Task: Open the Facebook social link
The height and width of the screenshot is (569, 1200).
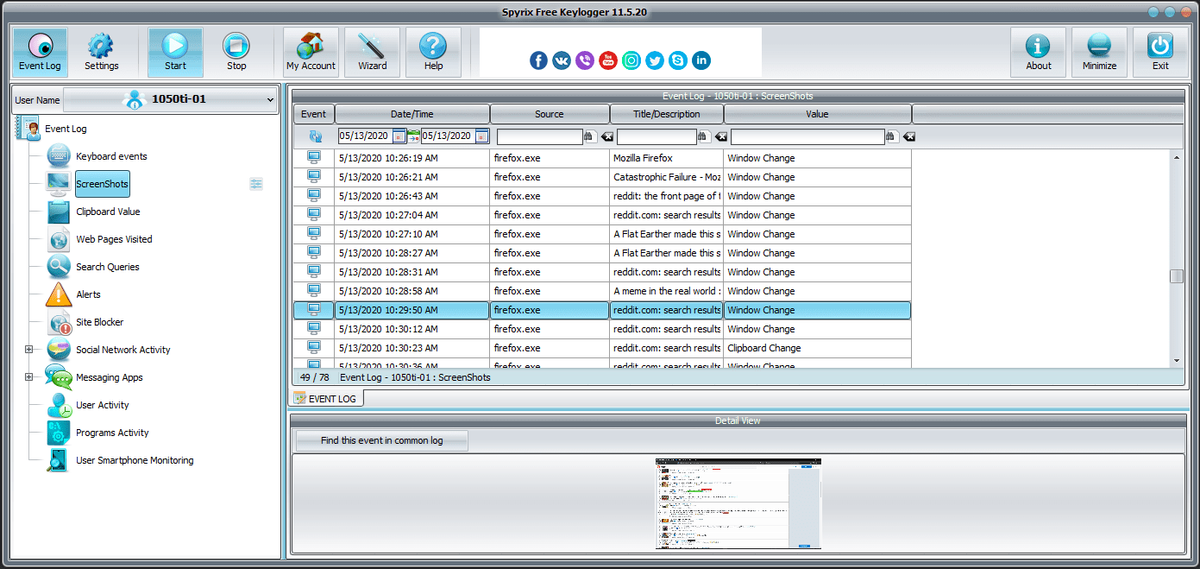Action: (538, 60)
